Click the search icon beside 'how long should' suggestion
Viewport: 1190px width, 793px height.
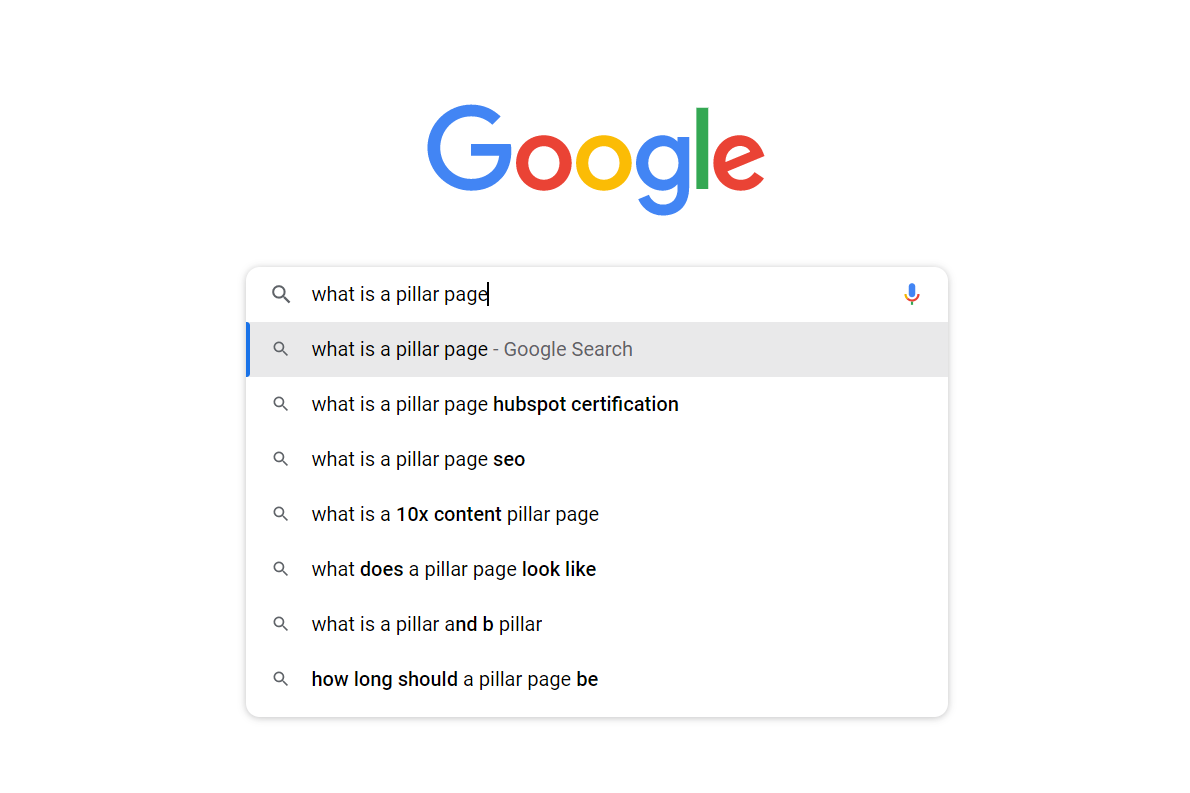click(281, 679)
